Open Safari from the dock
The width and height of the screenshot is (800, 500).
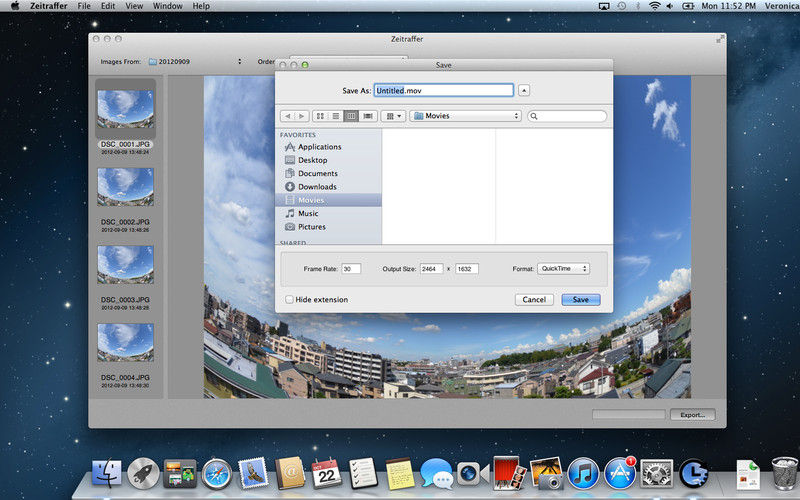point(217,474)
